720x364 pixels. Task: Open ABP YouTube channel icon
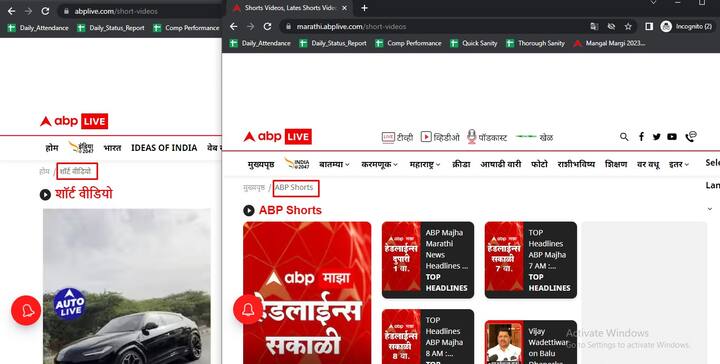[672, 137]
